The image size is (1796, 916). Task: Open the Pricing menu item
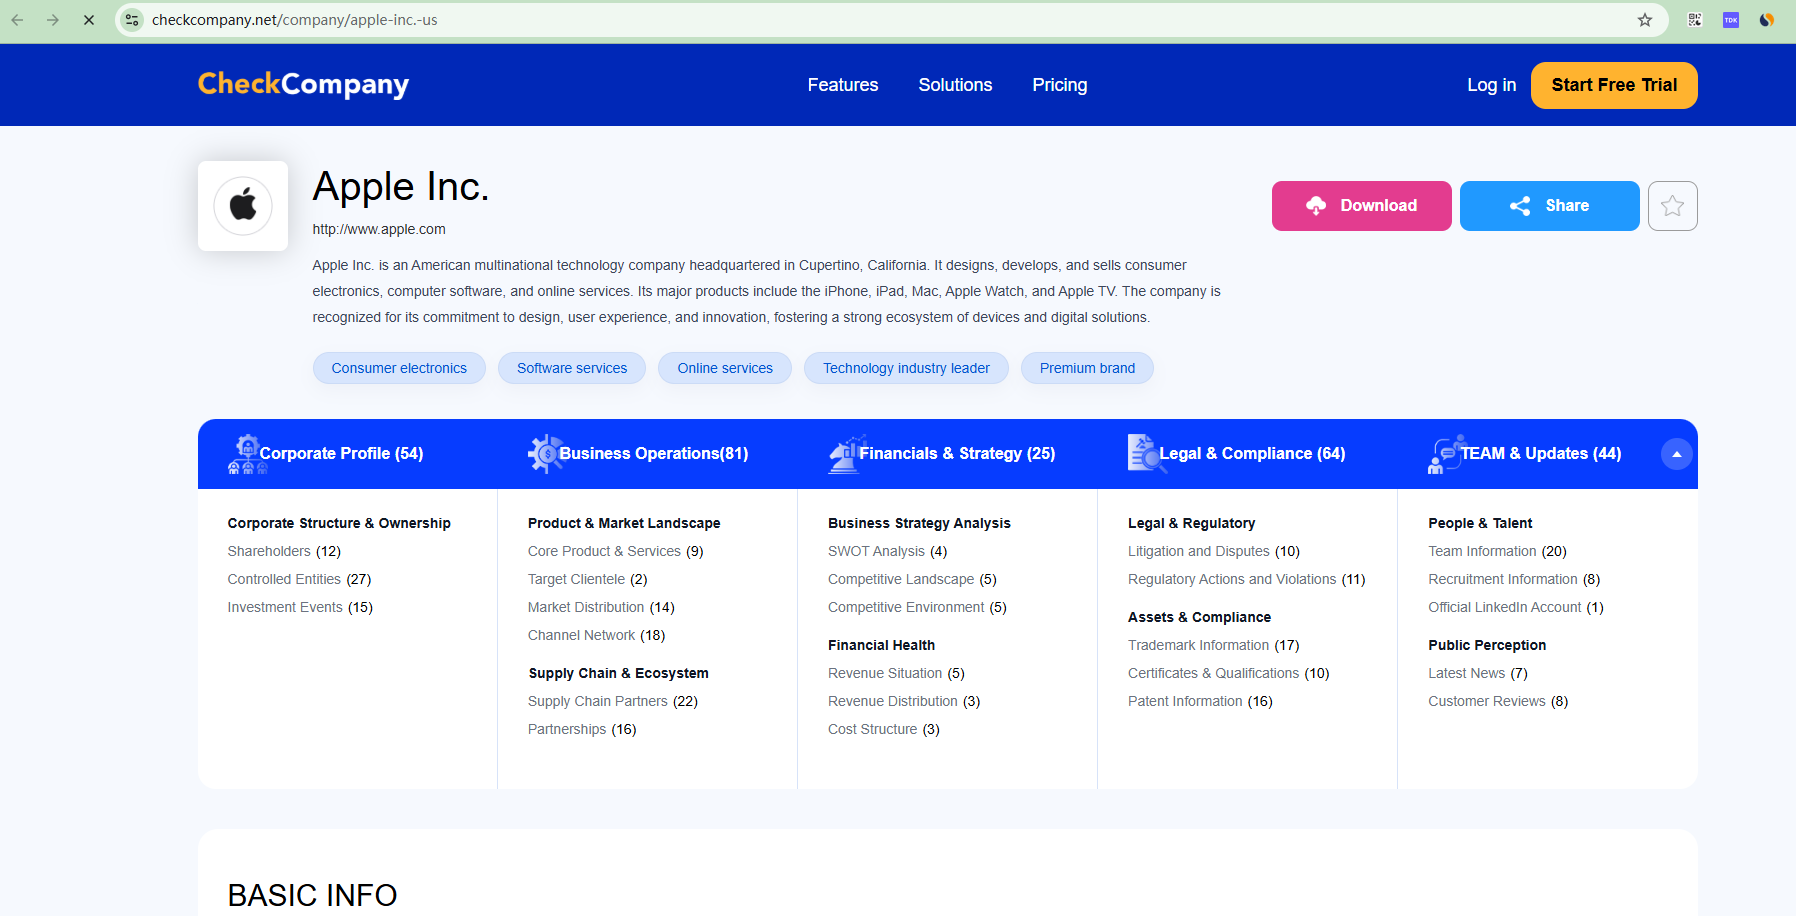click(1059, 85)
